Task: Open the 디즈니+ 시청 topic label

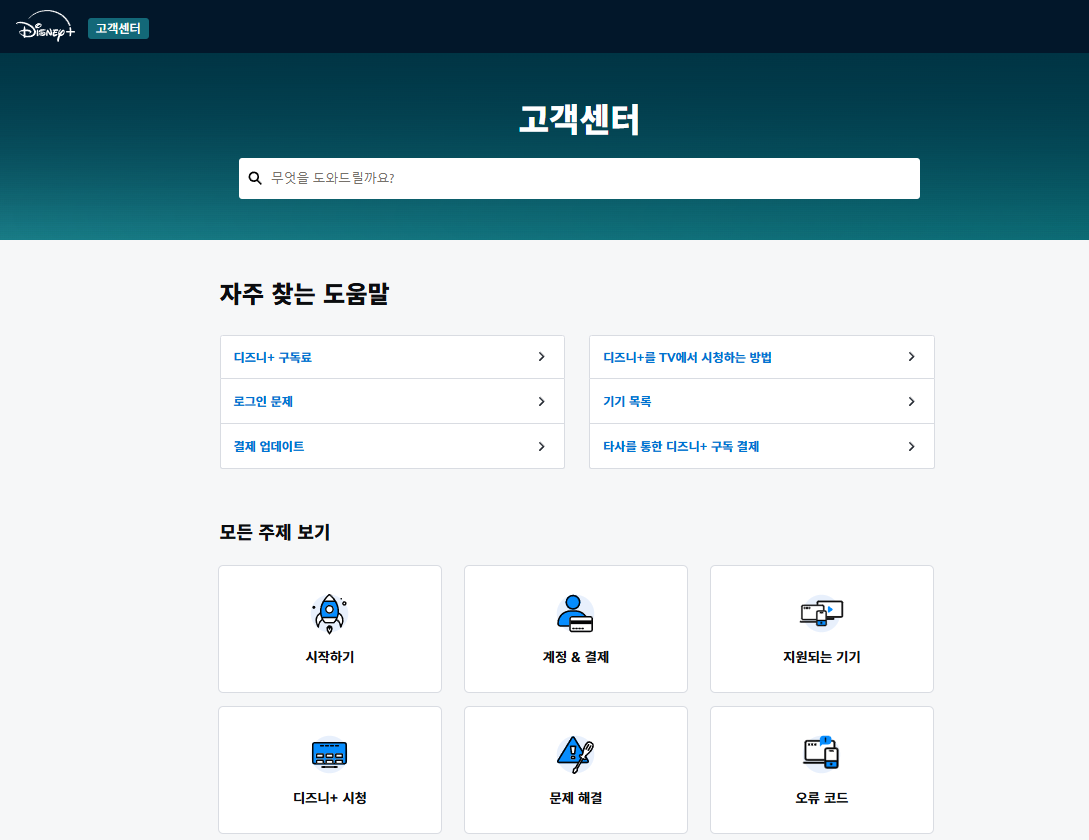Action: pyautogui.click(x=330, y=798)
